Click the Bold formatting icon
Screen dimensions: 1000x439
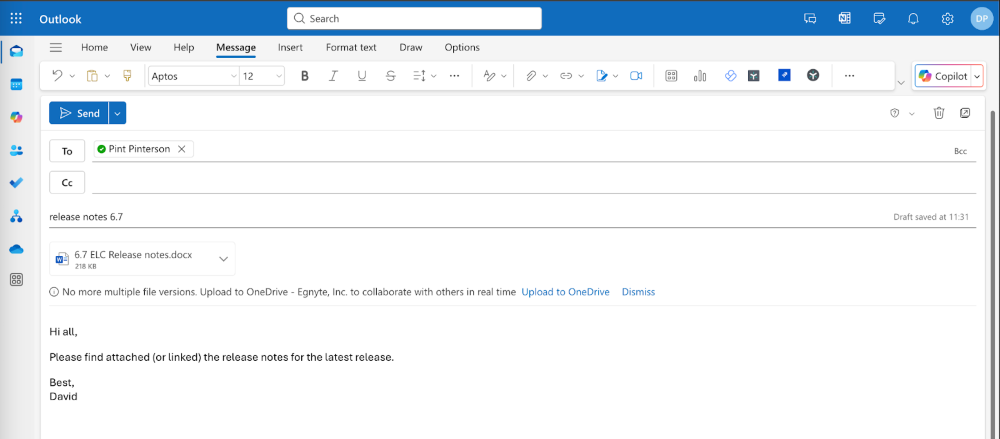pos(305,76)
